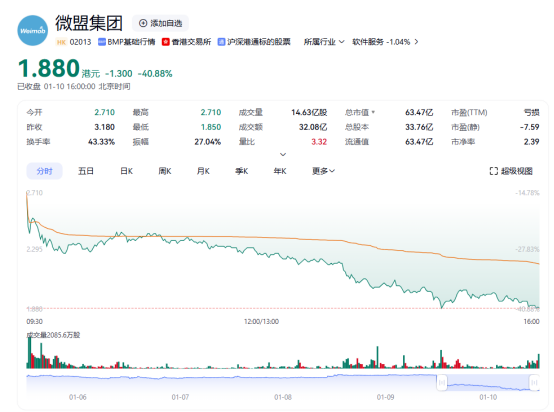Screen dimensions: 554x412
Task: Click the 12:00/13:00 time axis label
Action: coord(261,322)
